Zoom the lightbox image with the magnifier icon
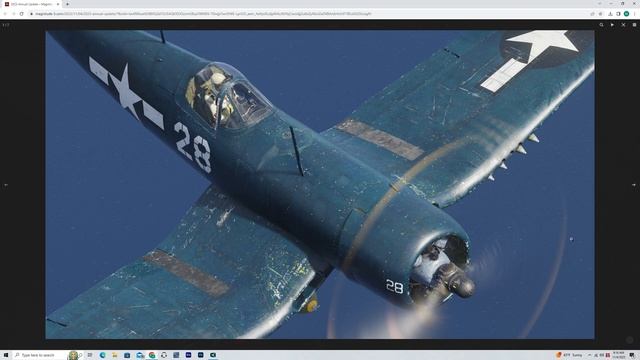 tap(601, 25)
